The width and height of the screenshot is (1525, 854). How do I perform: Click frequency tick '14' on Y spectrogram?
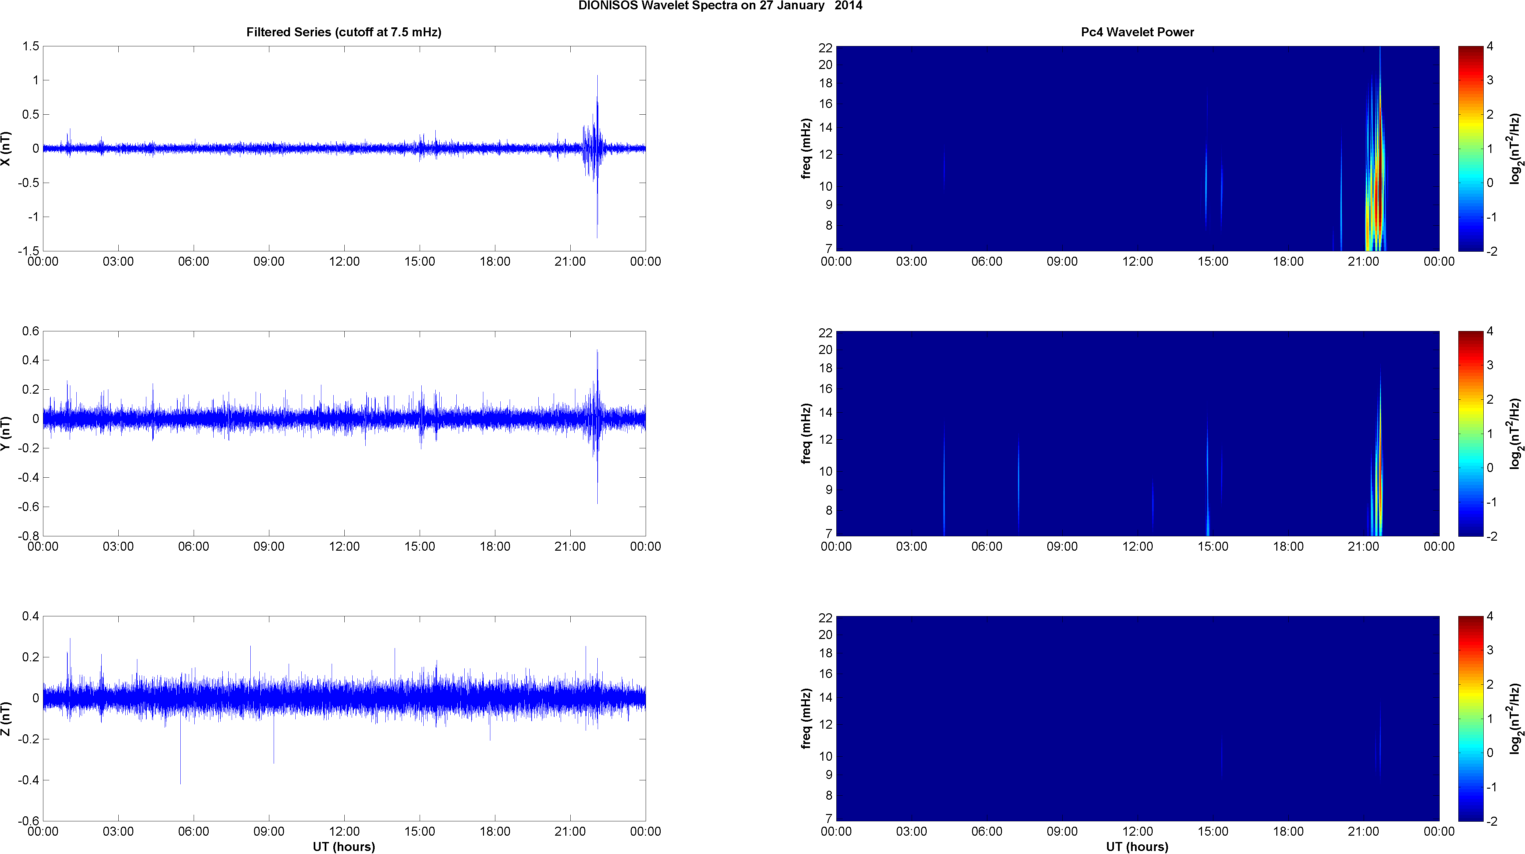point(826,412)
